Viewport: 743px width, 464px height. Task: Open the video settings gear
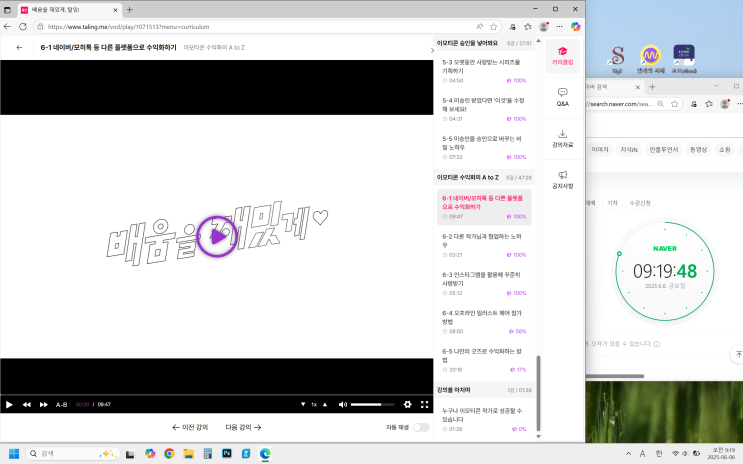tap(408, 404)
